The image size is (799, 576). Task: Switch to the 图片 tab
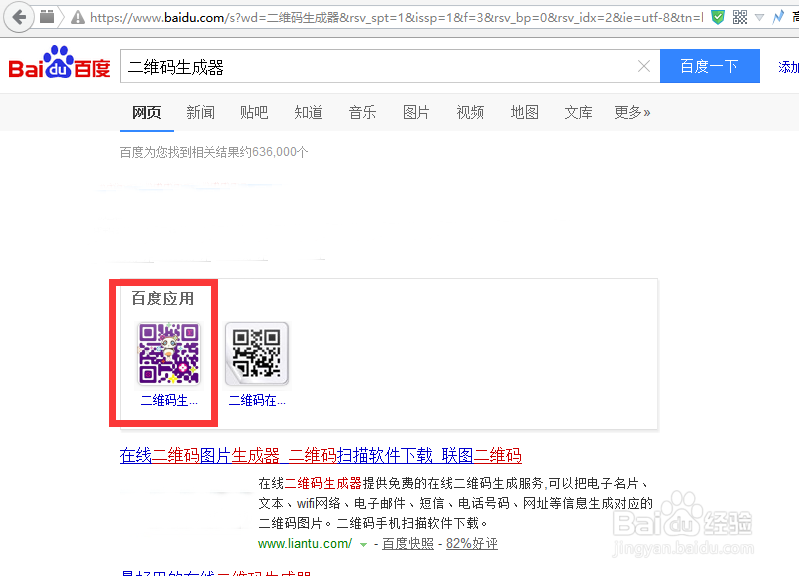(x=416, y=112)
